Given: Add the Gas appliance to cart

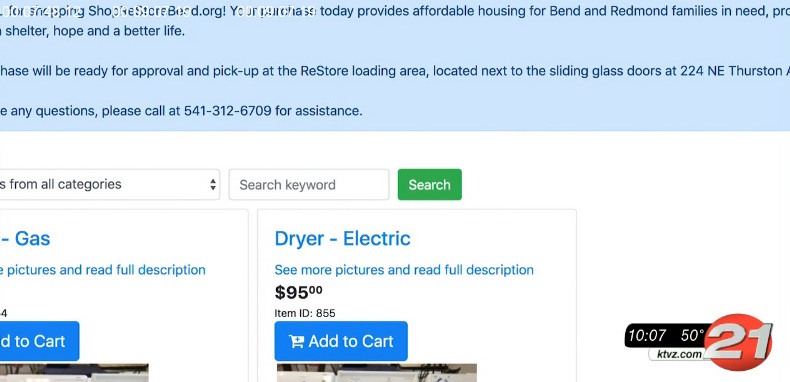Looking at the screenshot, I should [x=39, y=341].
